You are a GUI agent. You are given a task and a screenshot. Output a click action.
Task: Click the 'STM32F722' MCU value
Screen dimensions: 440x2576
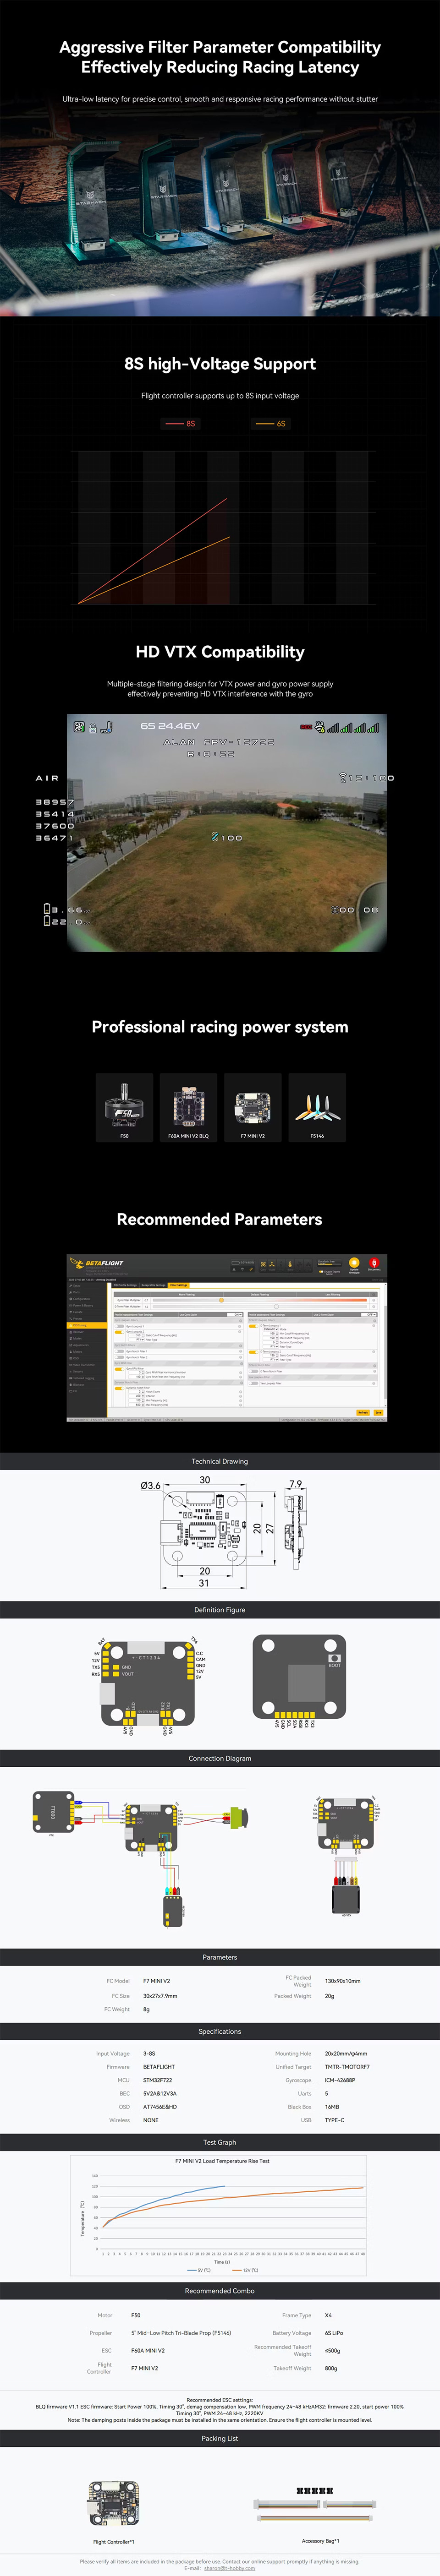157,2080
